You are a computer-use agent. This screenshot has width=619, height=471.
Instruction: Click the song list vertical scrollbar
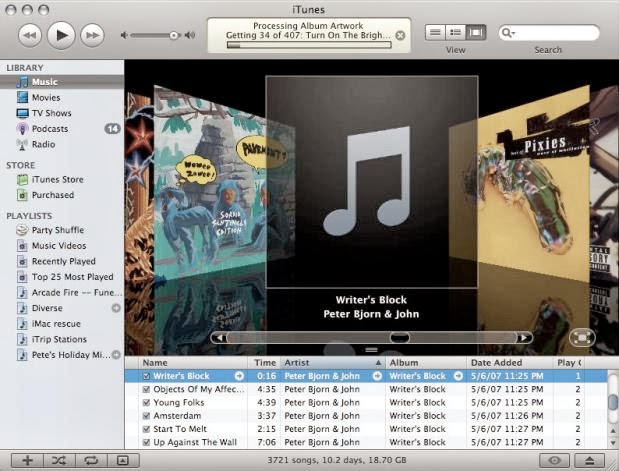[613, 403]
